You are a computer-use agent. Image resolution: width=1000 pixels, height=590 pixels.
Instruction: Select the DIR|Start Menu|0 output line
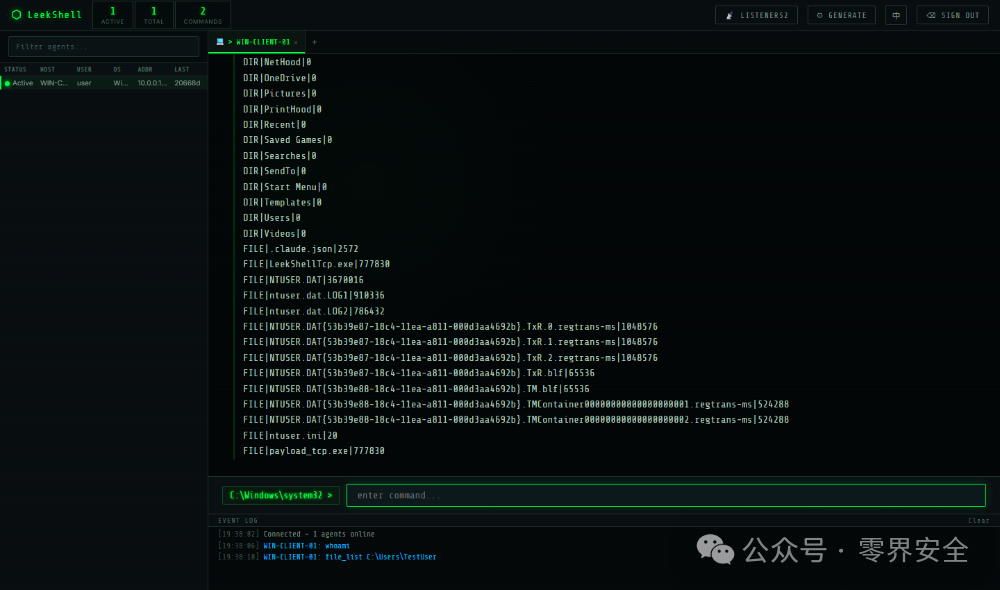coord(285,187)
